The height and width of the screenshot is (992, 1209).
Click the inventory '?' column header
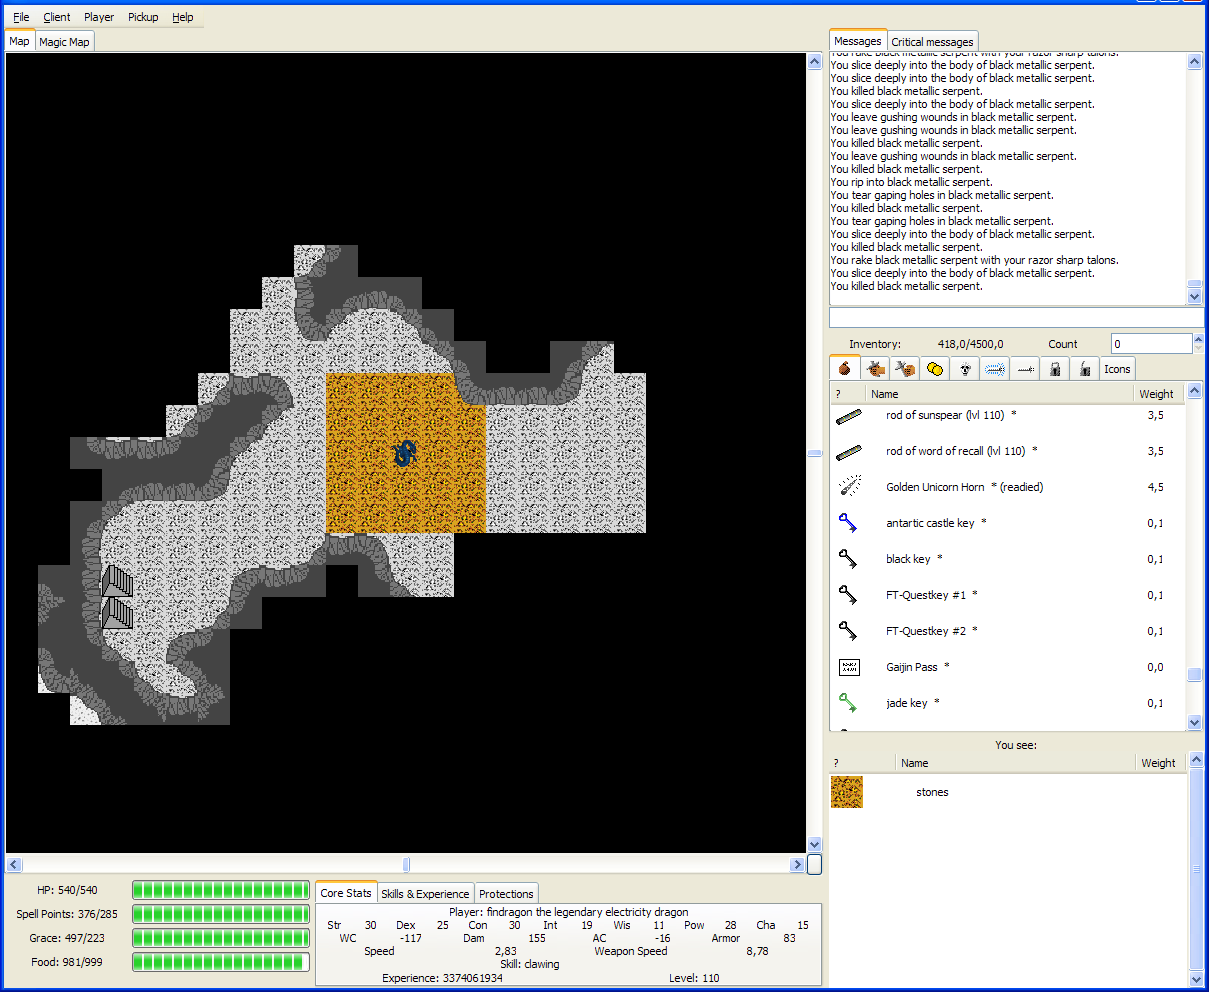[847, 394]
